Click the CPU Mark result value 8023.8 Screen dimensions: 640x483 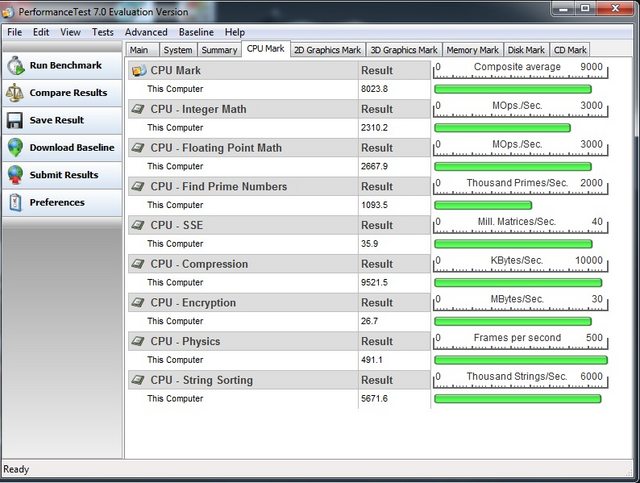[374, 89]
